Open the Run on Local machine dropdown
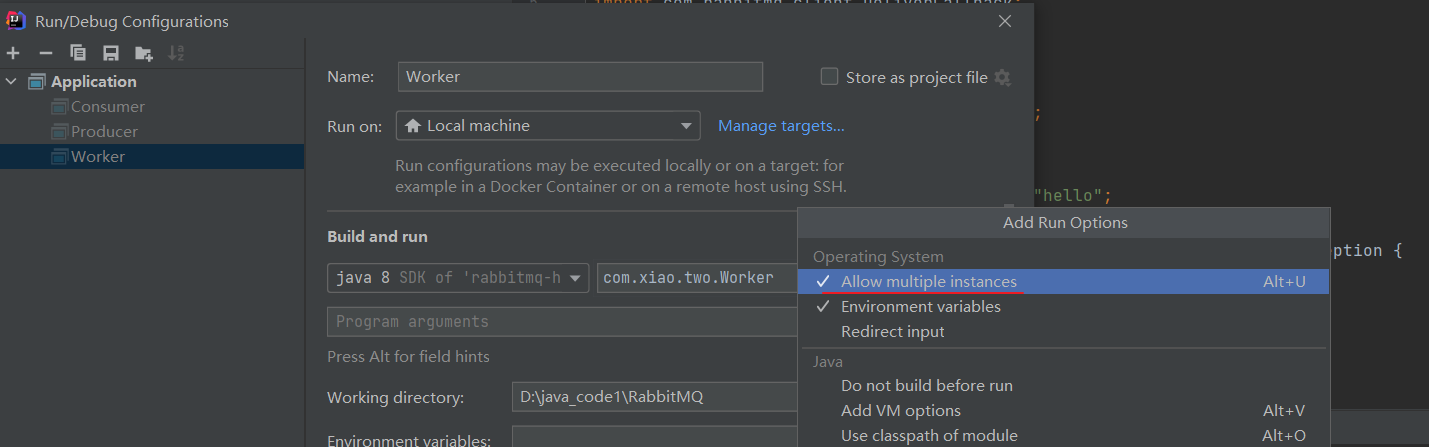Screen dimensions: 1429x447 pos(548,126)
